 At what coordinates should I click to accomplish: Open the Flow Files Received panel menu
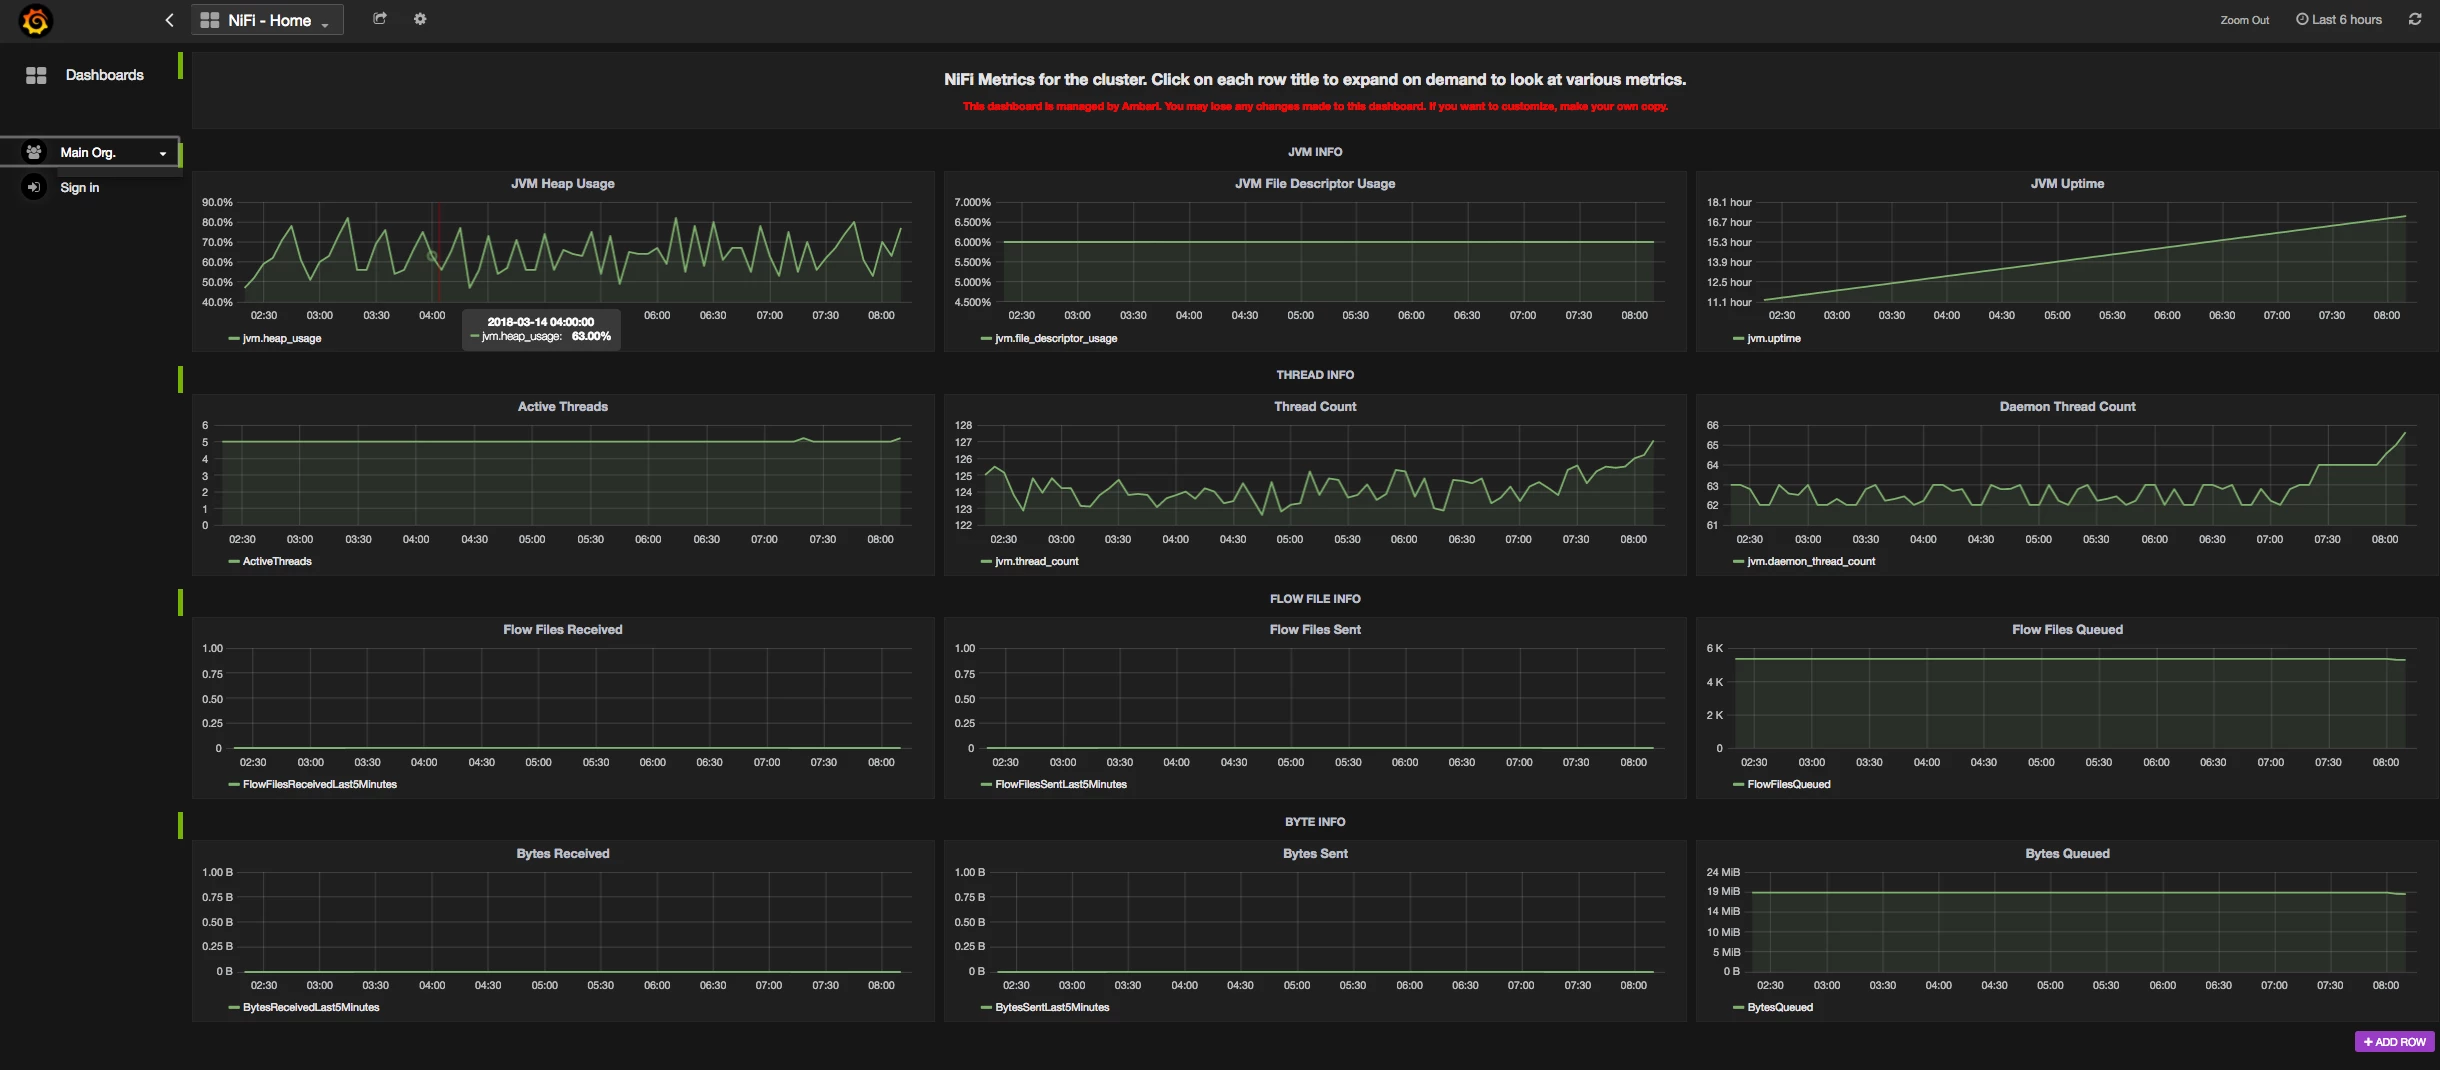(x=563, y=630)
